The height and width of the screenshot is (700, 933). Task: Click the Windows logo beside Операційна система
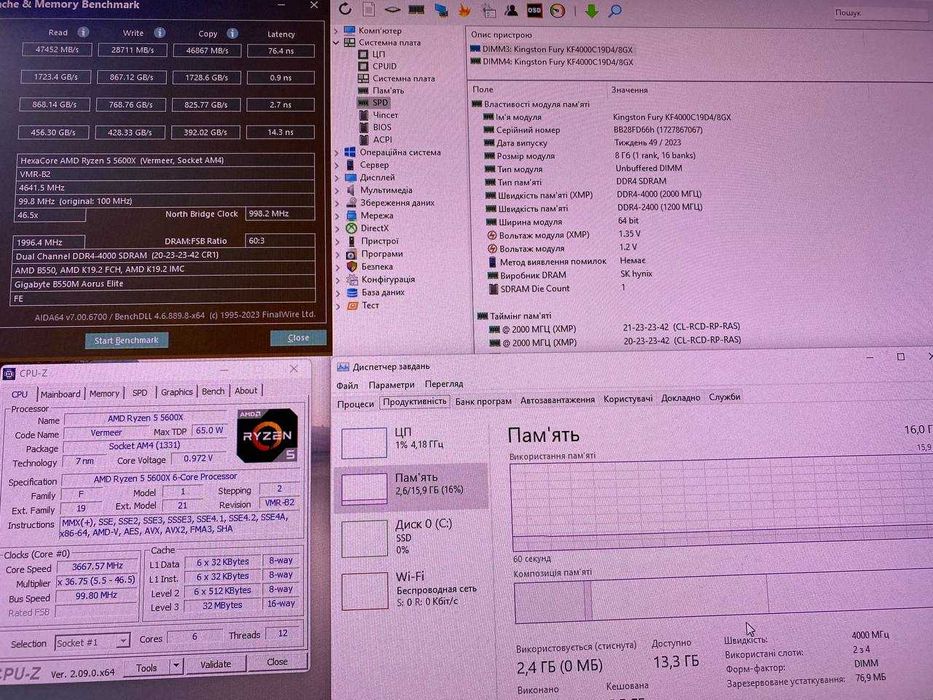coord(350,152)
